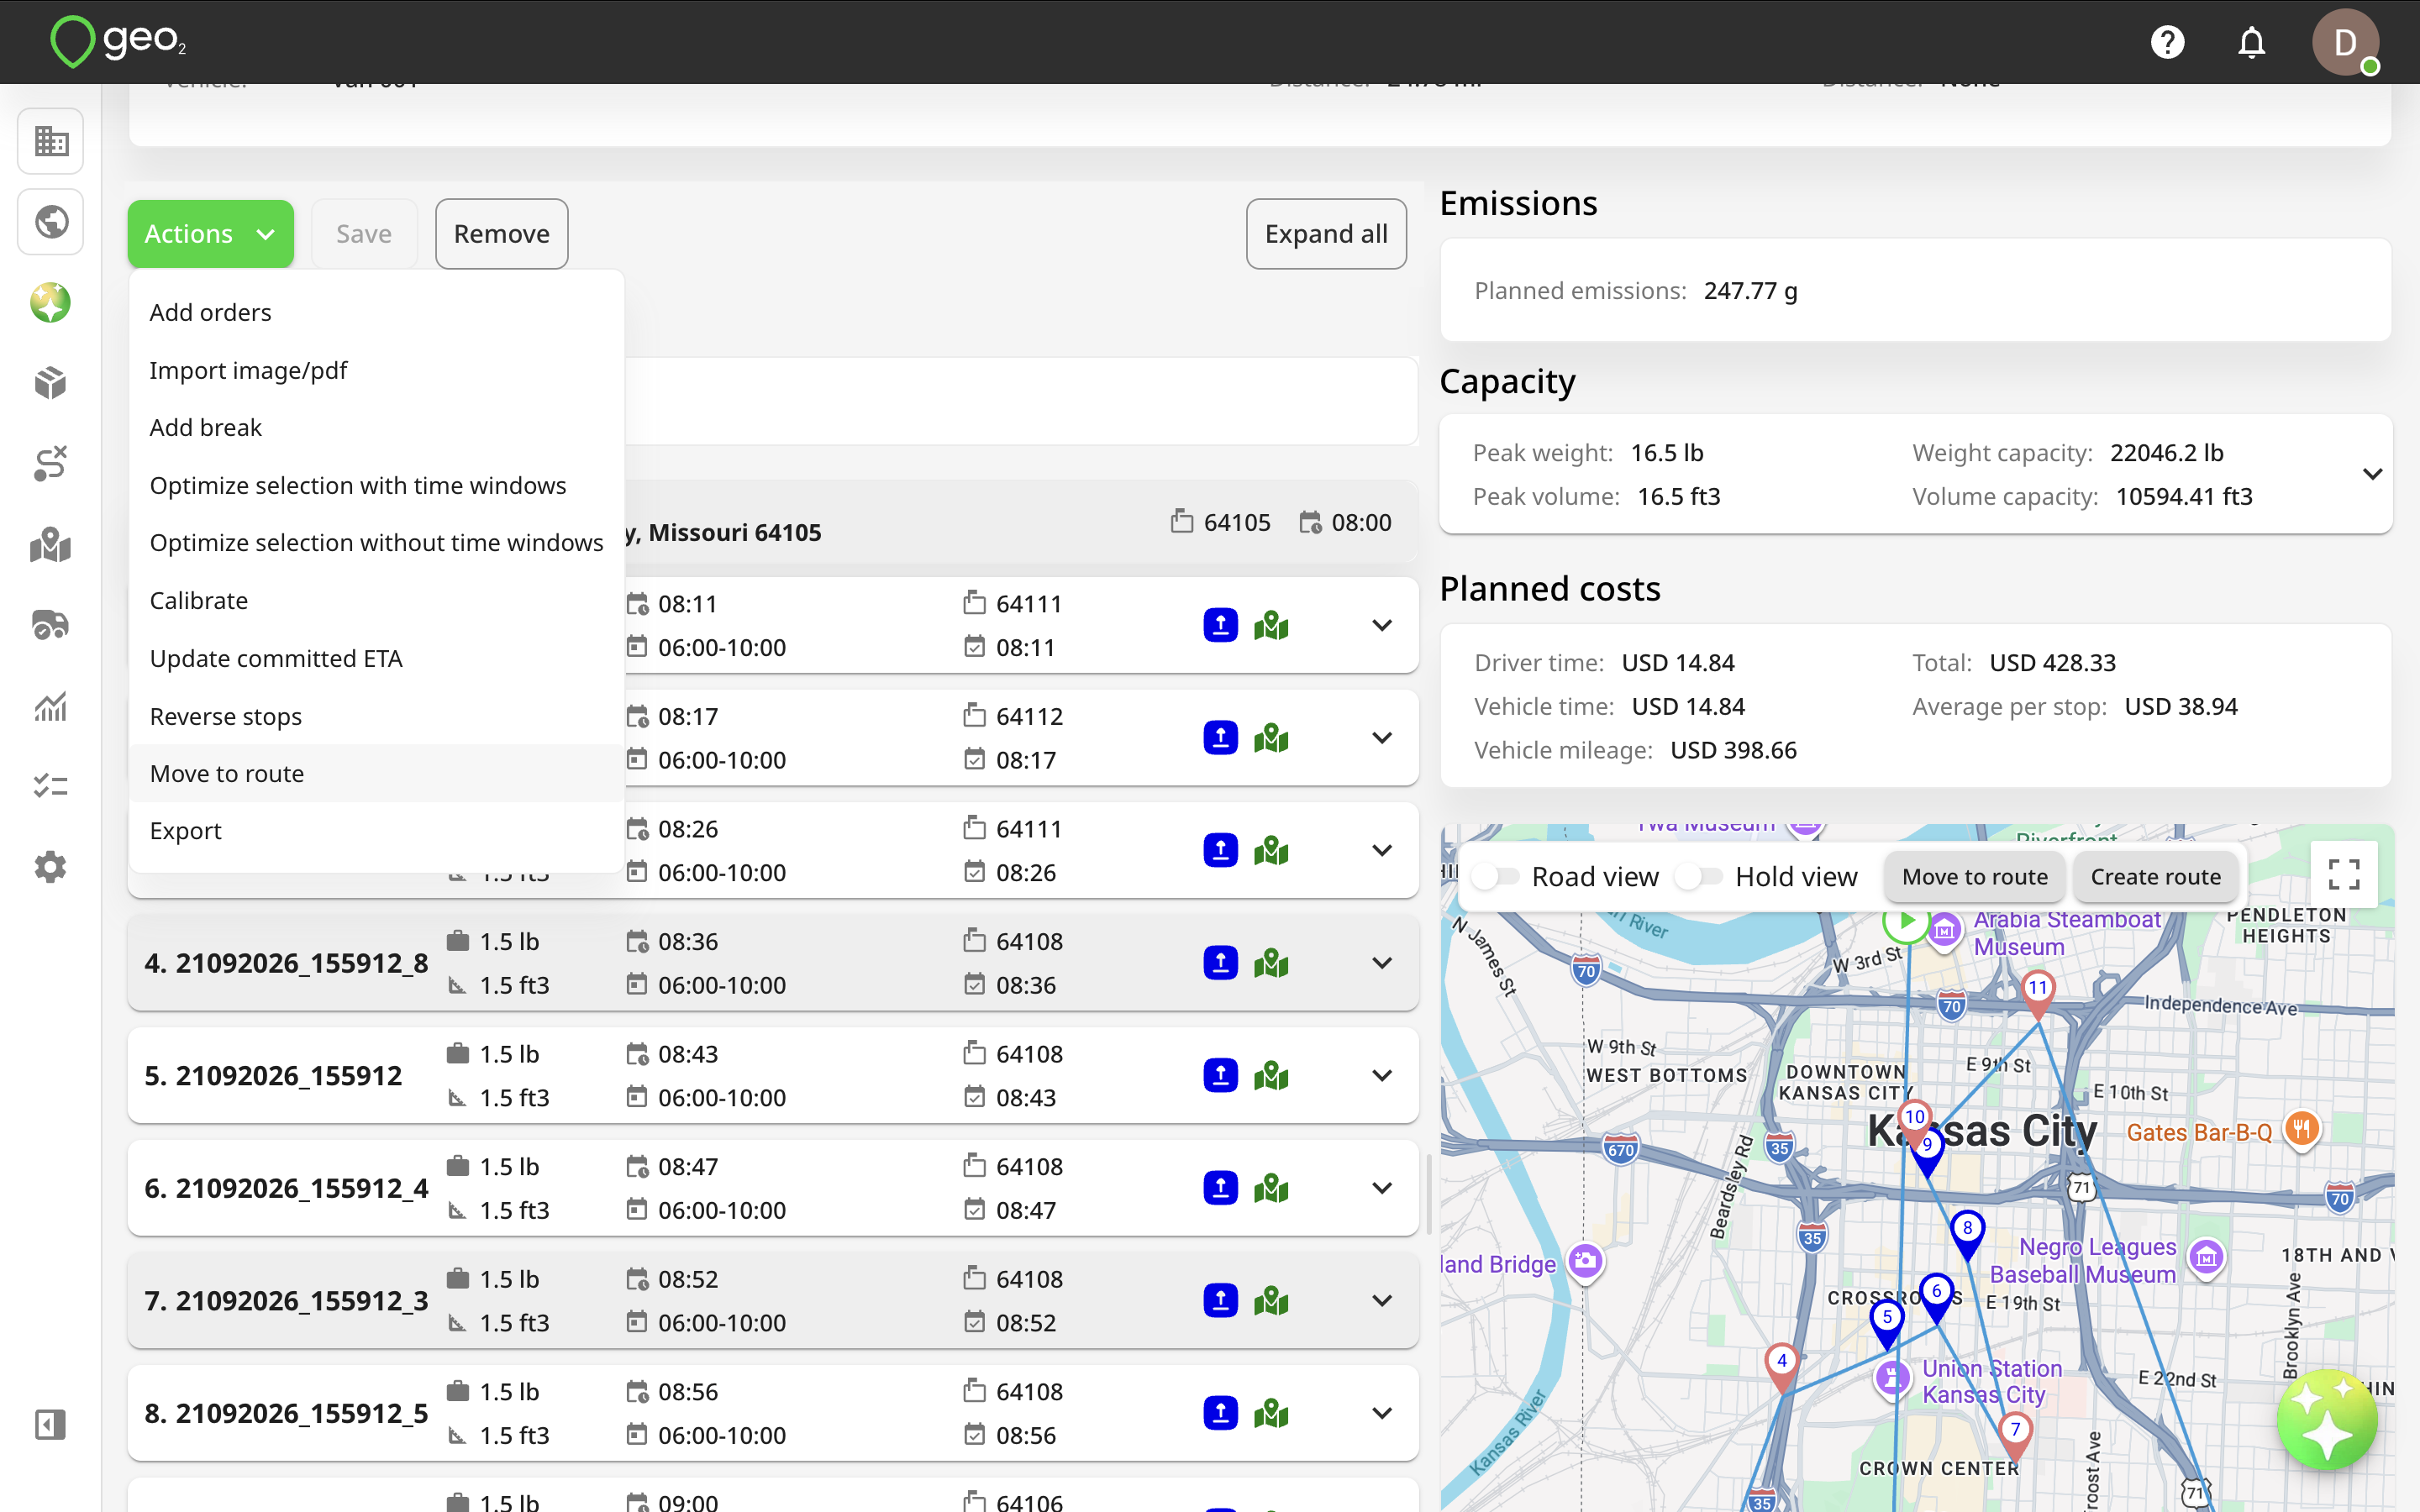
Task: Expand stop 6. 21092026_155912_4 details
Action: click(x=1382, y=1188)
